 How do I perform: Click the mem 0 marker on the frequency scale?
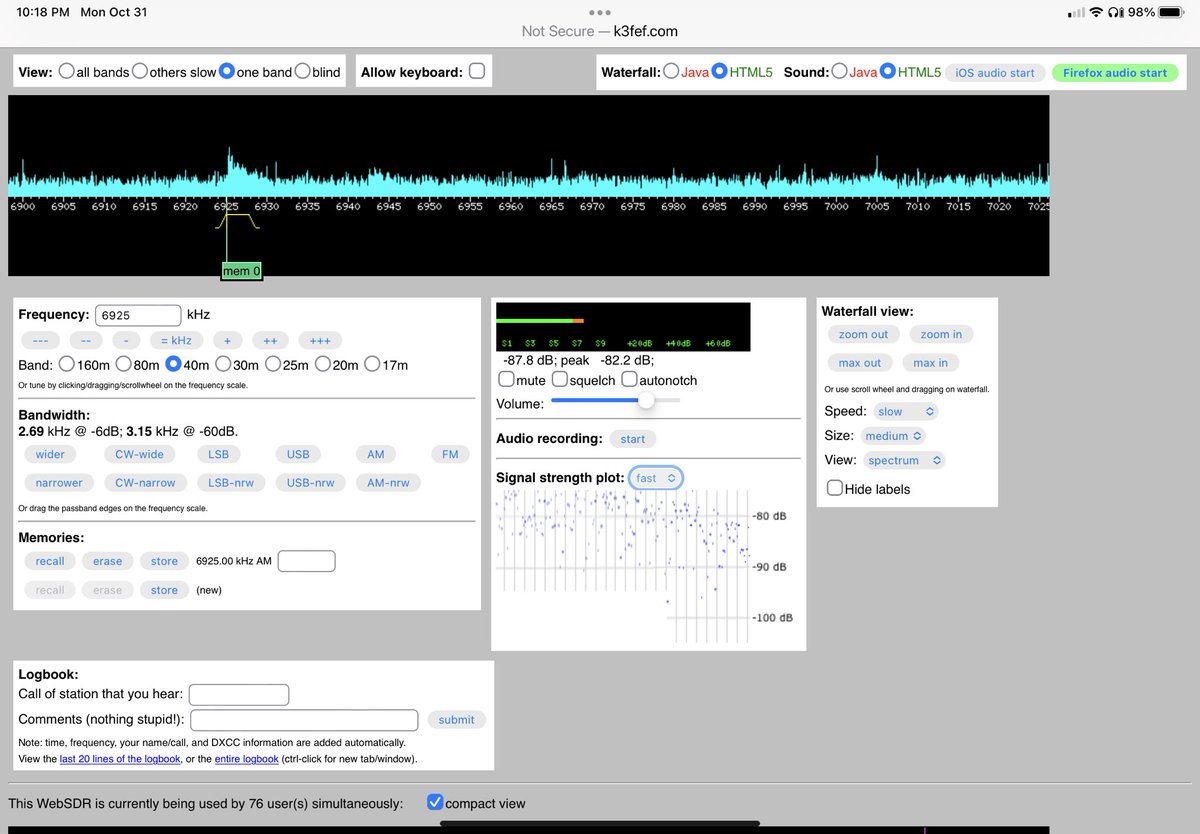(241, 271)
